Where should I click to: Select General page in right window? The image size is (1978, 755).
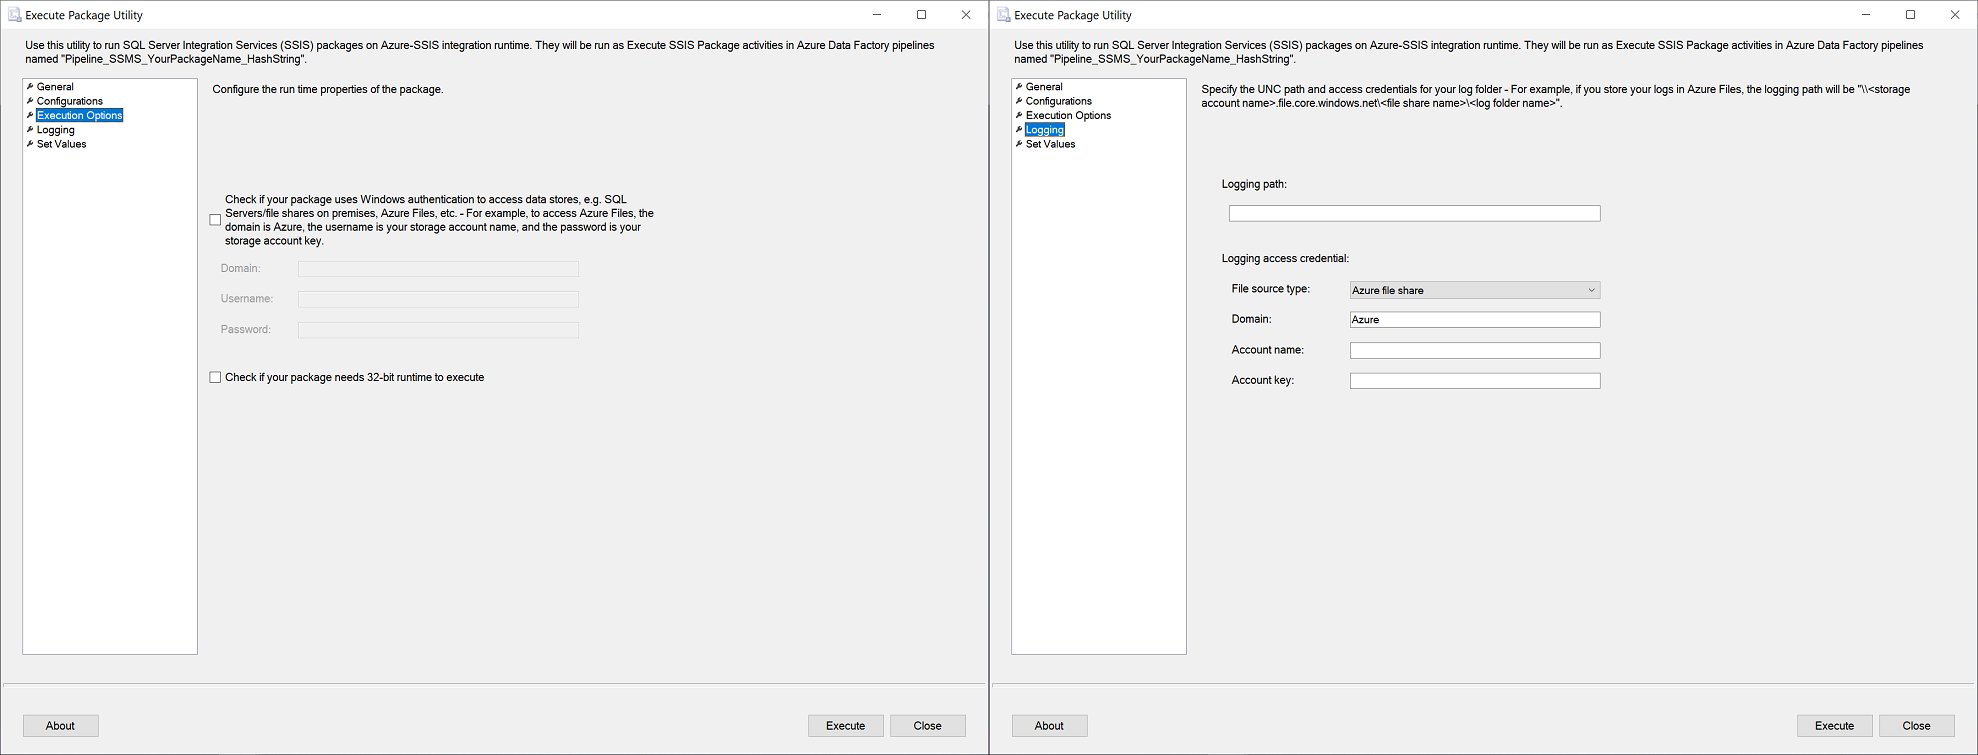click(x=1044, y=87)
